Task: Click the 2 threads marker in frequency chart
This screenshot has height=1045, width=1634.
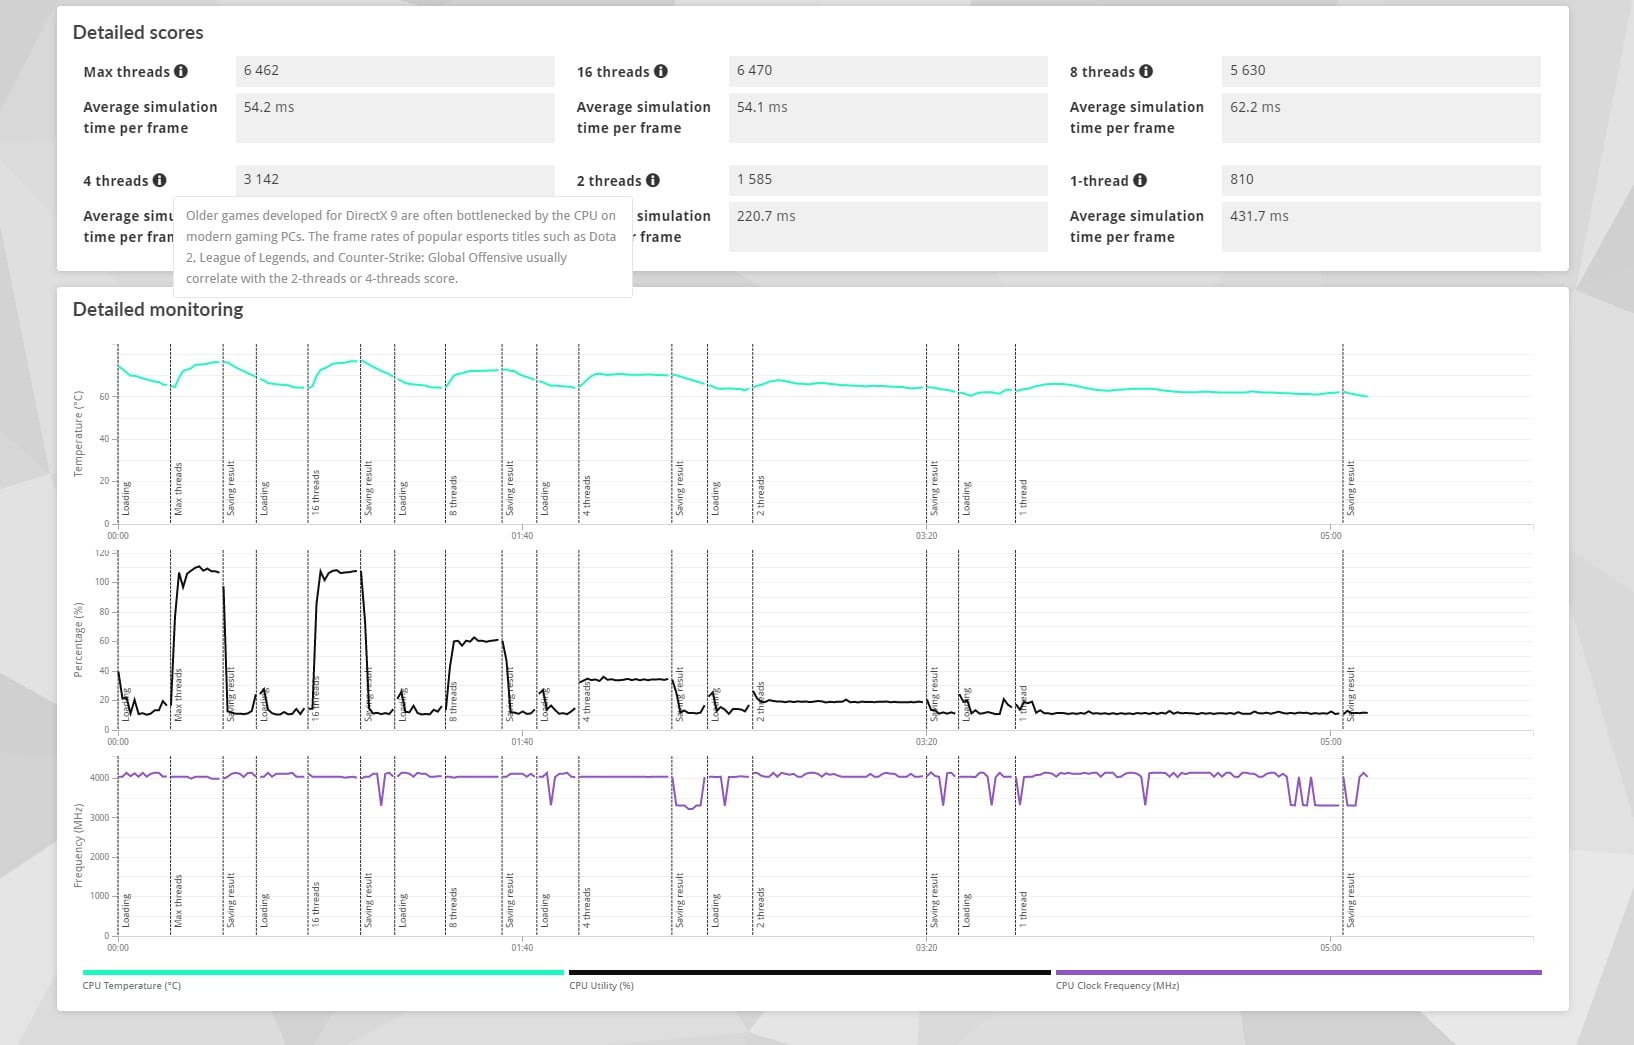Action: click(x=760, y=907)
